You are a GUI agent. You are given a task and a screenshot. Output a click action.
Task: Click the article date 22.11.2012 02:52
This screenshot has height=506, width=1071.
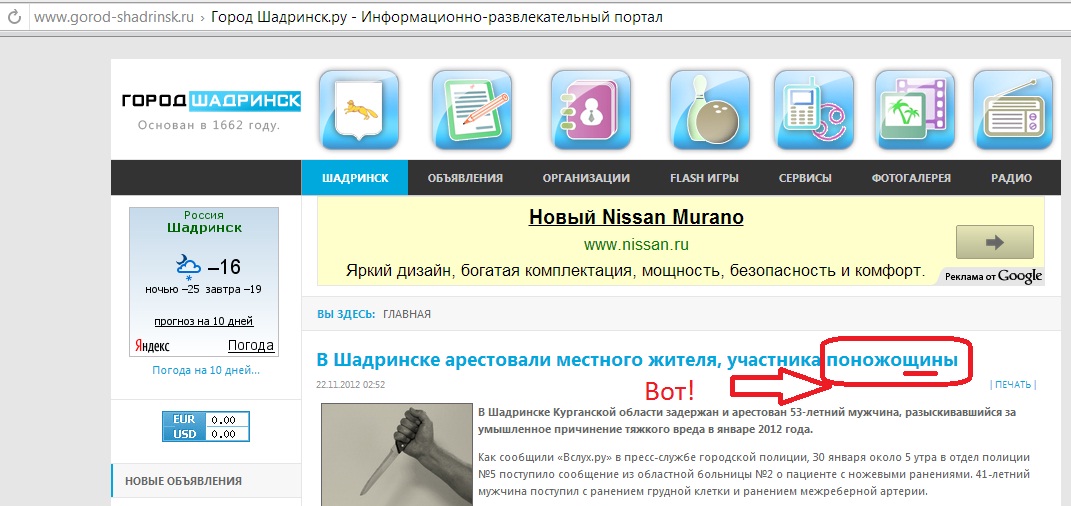pyautogui.click(x=350, y=384)
